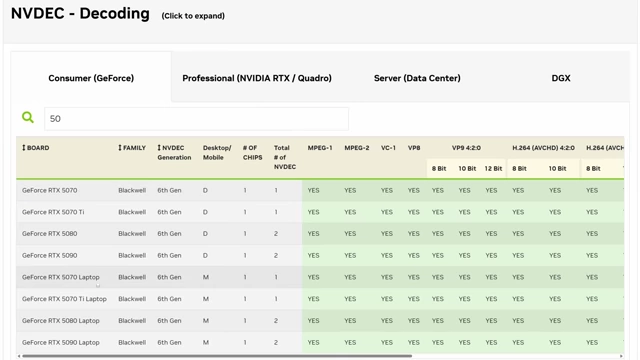Expand the NVDEC - Decoding section heading
The height and width of the screenshot is (360, 640).
click(x=80, y=13)
